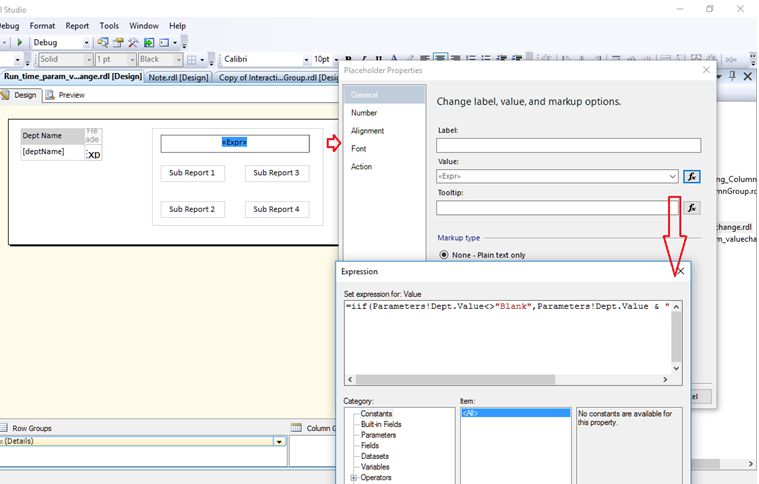Click the Row Groups panel icon

pos(6,428)
